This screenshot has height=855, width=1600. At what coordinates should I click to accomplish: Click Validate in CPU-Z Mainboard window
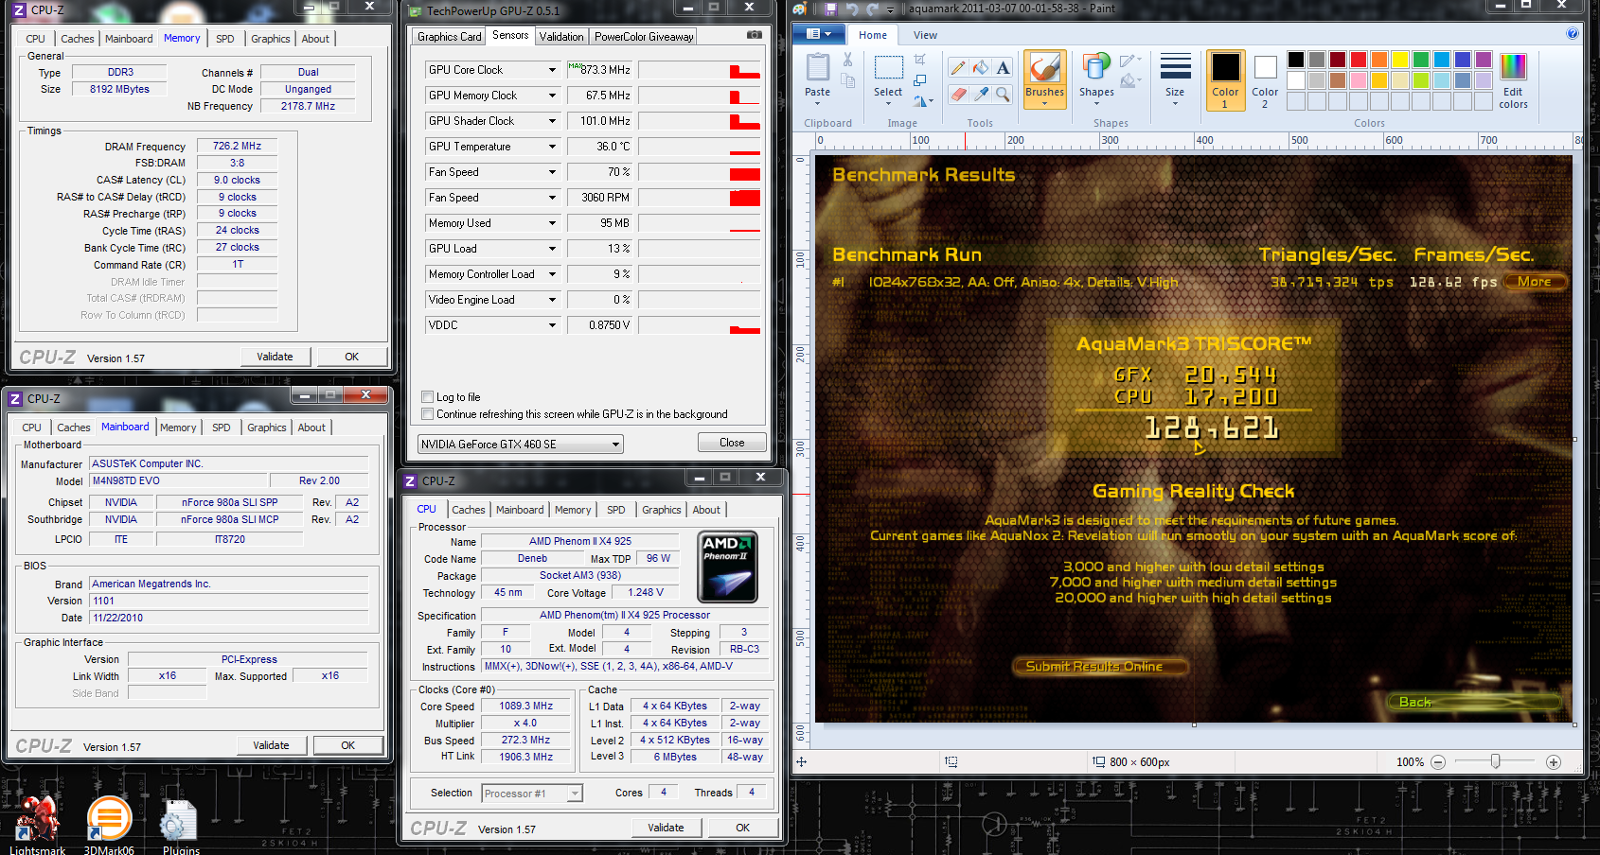(x=271, y=745)
